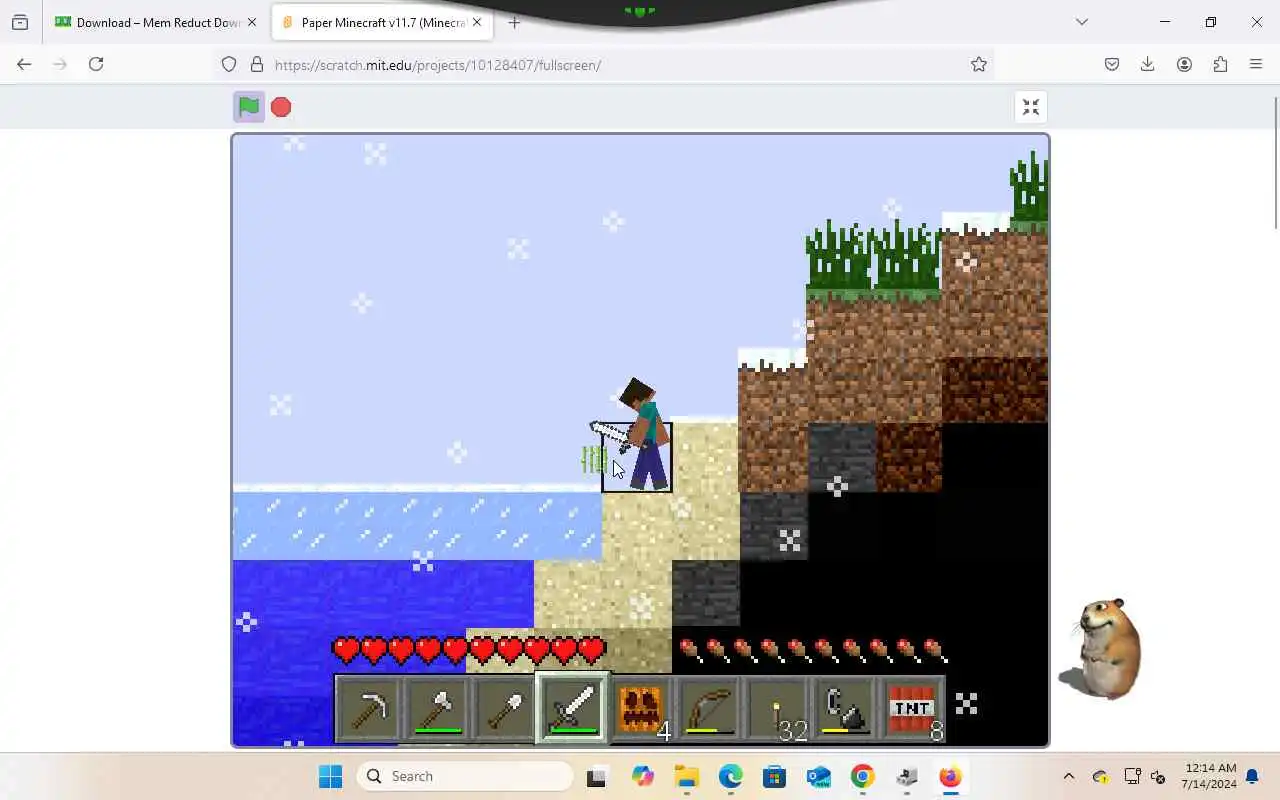Go forward one page in the browser
The image size is (1280, 800).
(x=60, y=64)
